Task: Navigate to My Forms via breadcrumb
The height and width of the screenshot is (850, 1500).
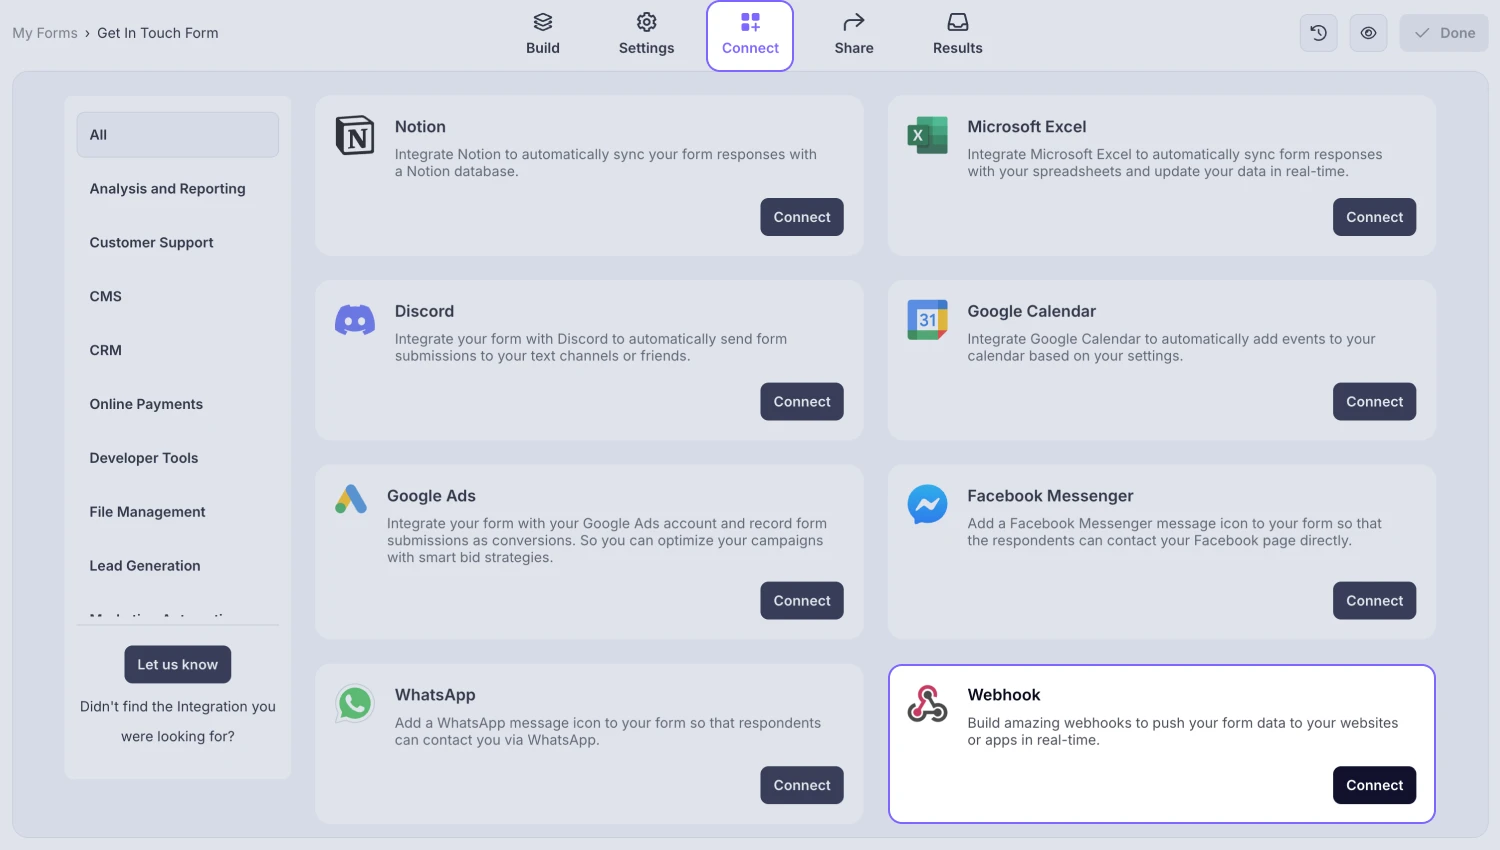Action: point(44,32)
